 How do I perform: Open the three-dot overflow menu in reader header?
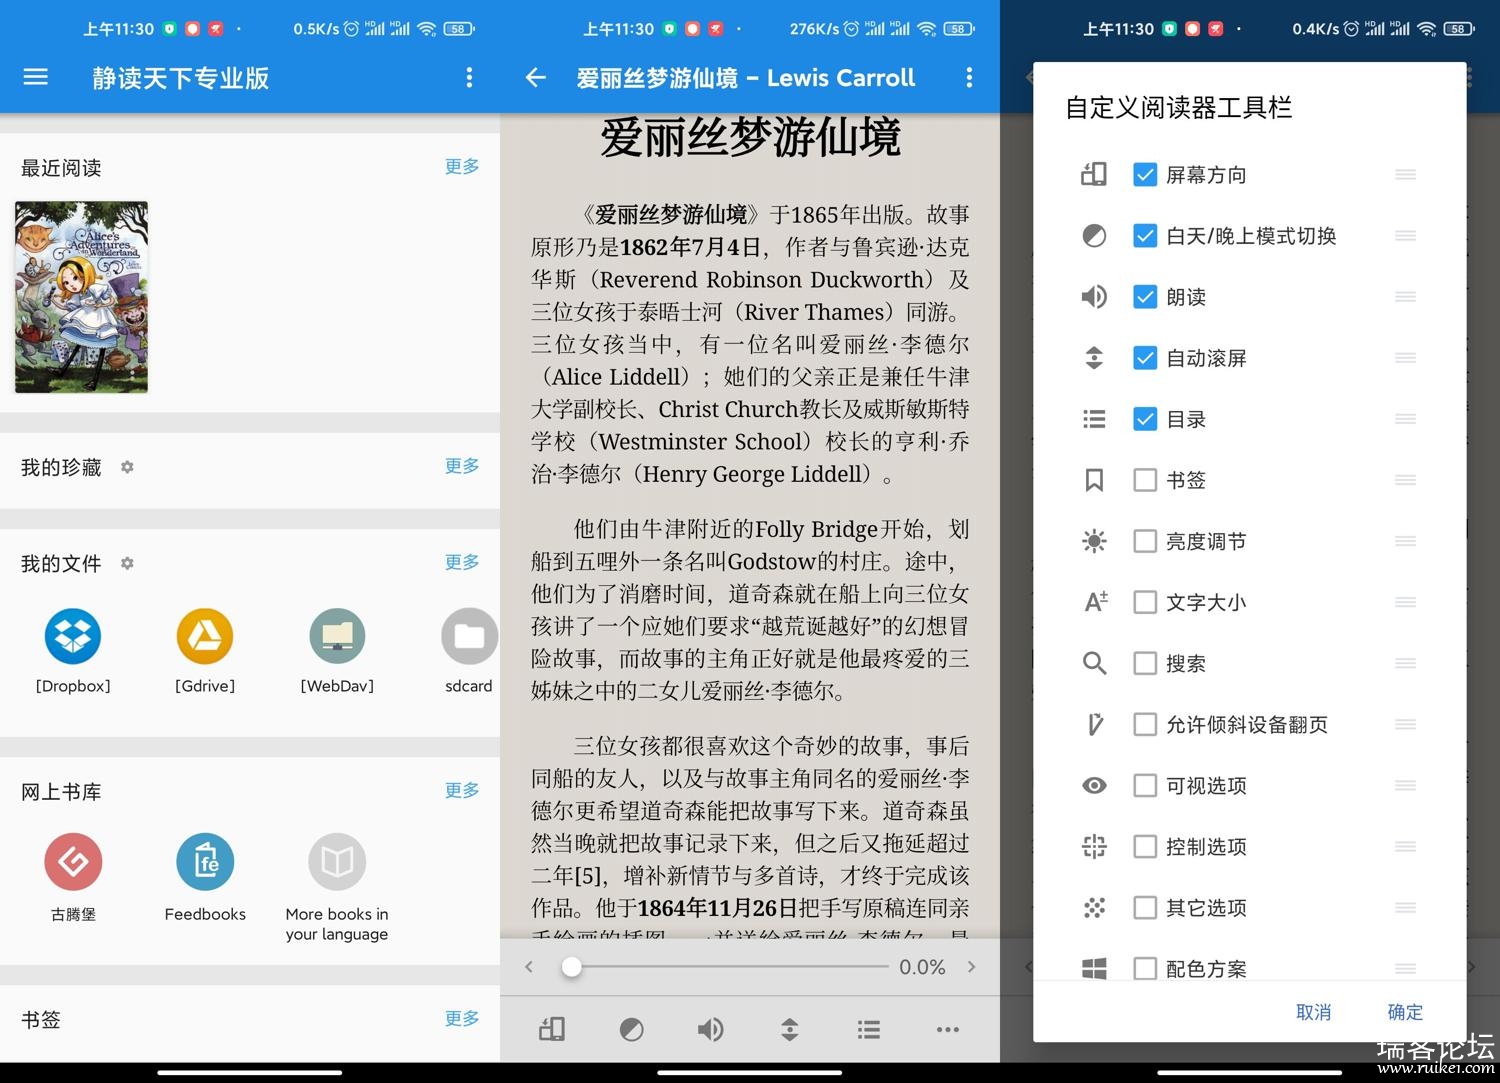point(968,77)
